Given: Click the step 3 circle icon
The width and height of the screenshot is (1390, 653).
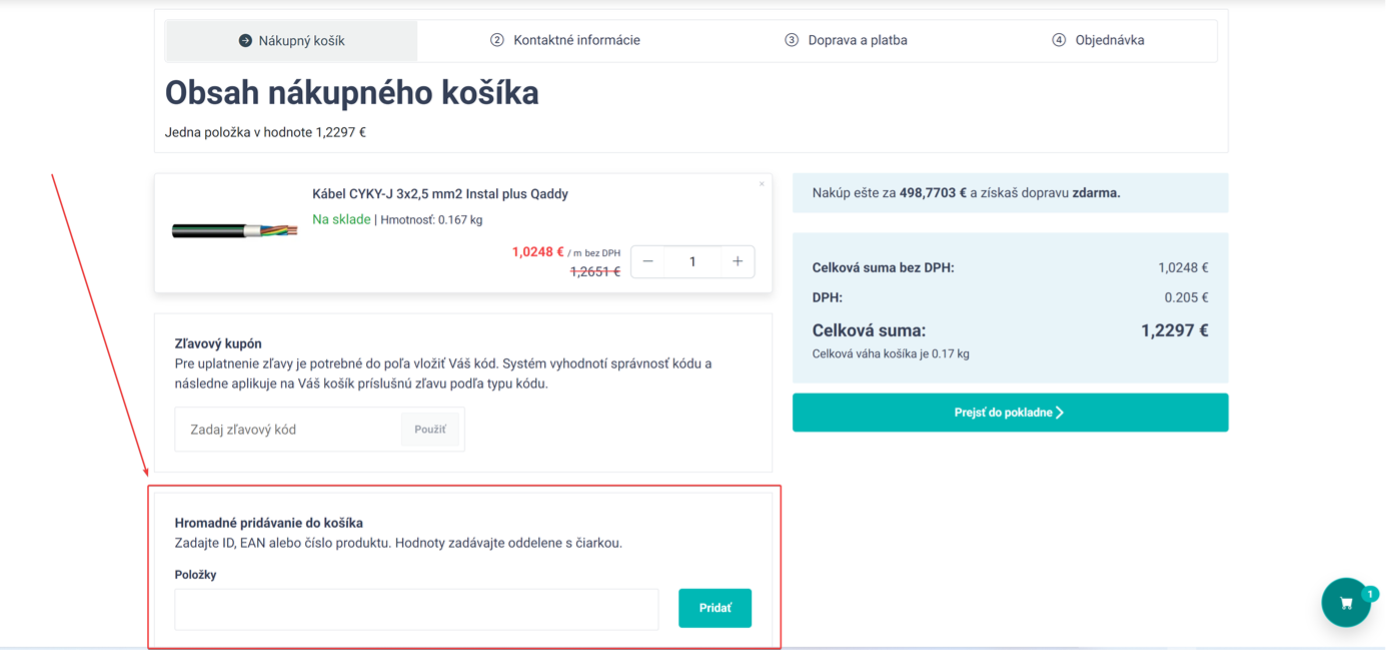Looking at the screenshot, I should coord(791,40).
